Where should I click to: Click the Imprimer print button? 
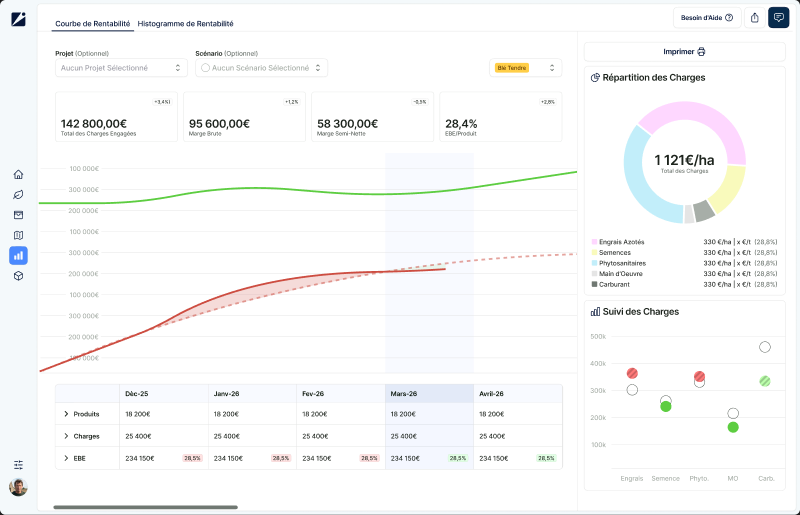pos(684,52)
